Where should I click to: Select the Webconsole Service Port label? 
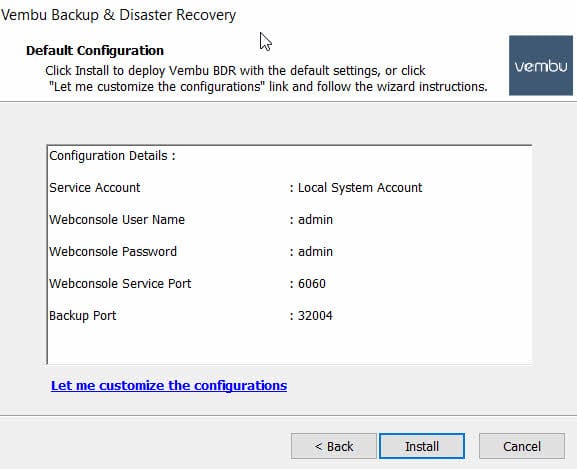click(x=120, y=284)
